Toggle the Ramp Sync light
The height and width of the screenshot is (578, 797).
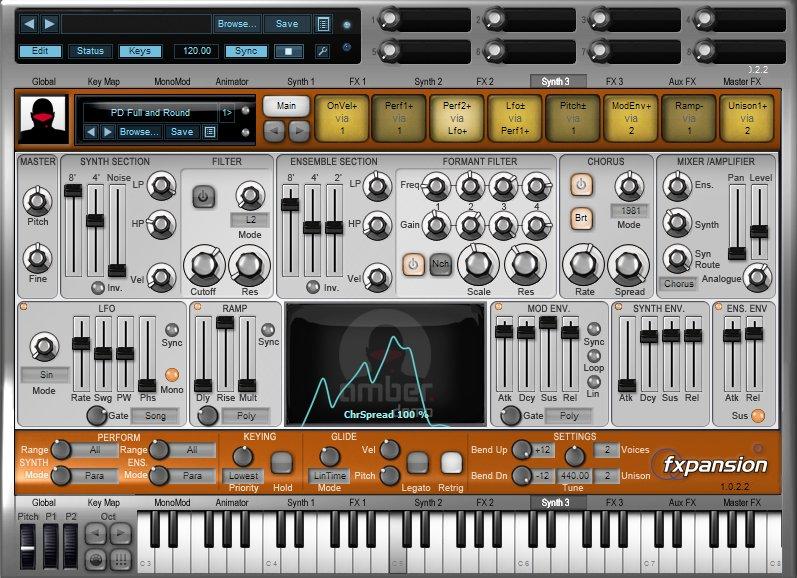pos(268,329)
